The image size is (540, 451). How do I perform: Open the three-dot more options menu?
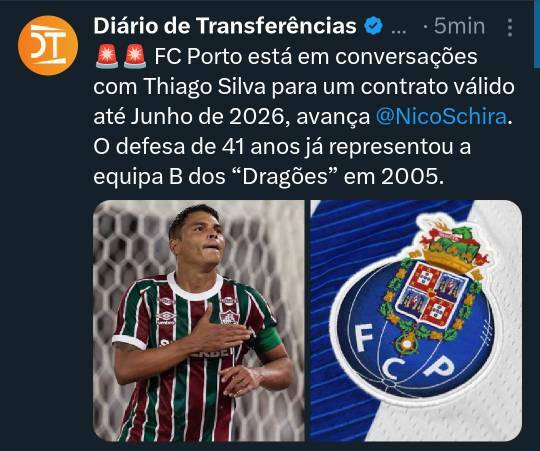click(510, 27)
